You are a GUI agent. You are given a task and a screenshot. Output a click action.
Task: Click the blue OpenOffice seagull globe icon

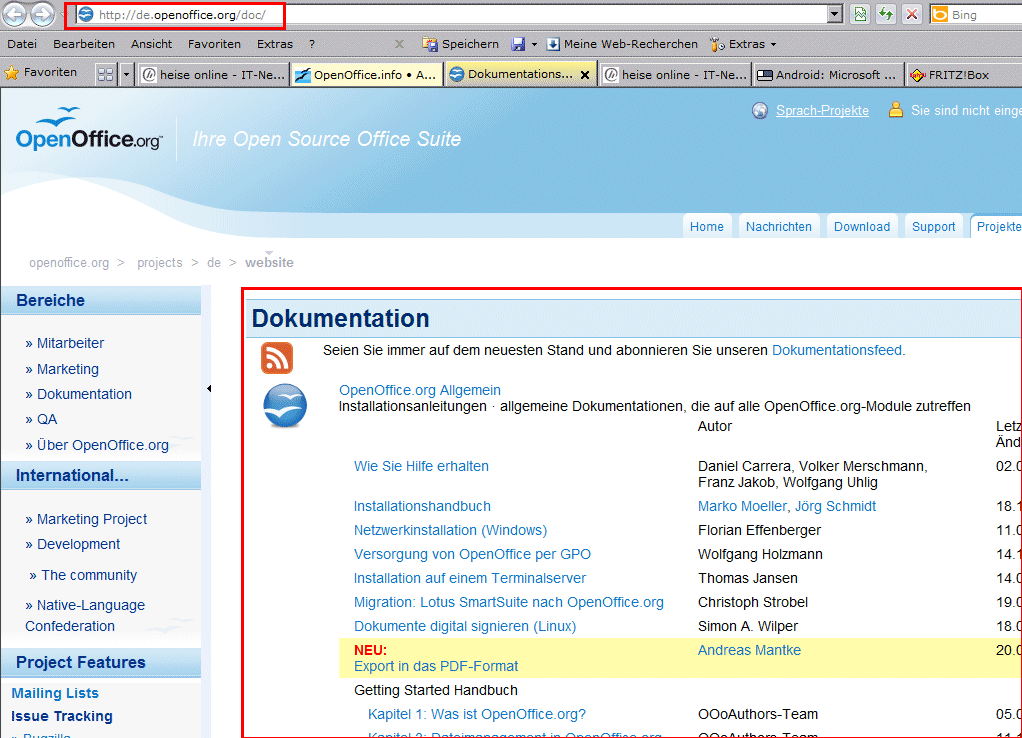[285, 406]
